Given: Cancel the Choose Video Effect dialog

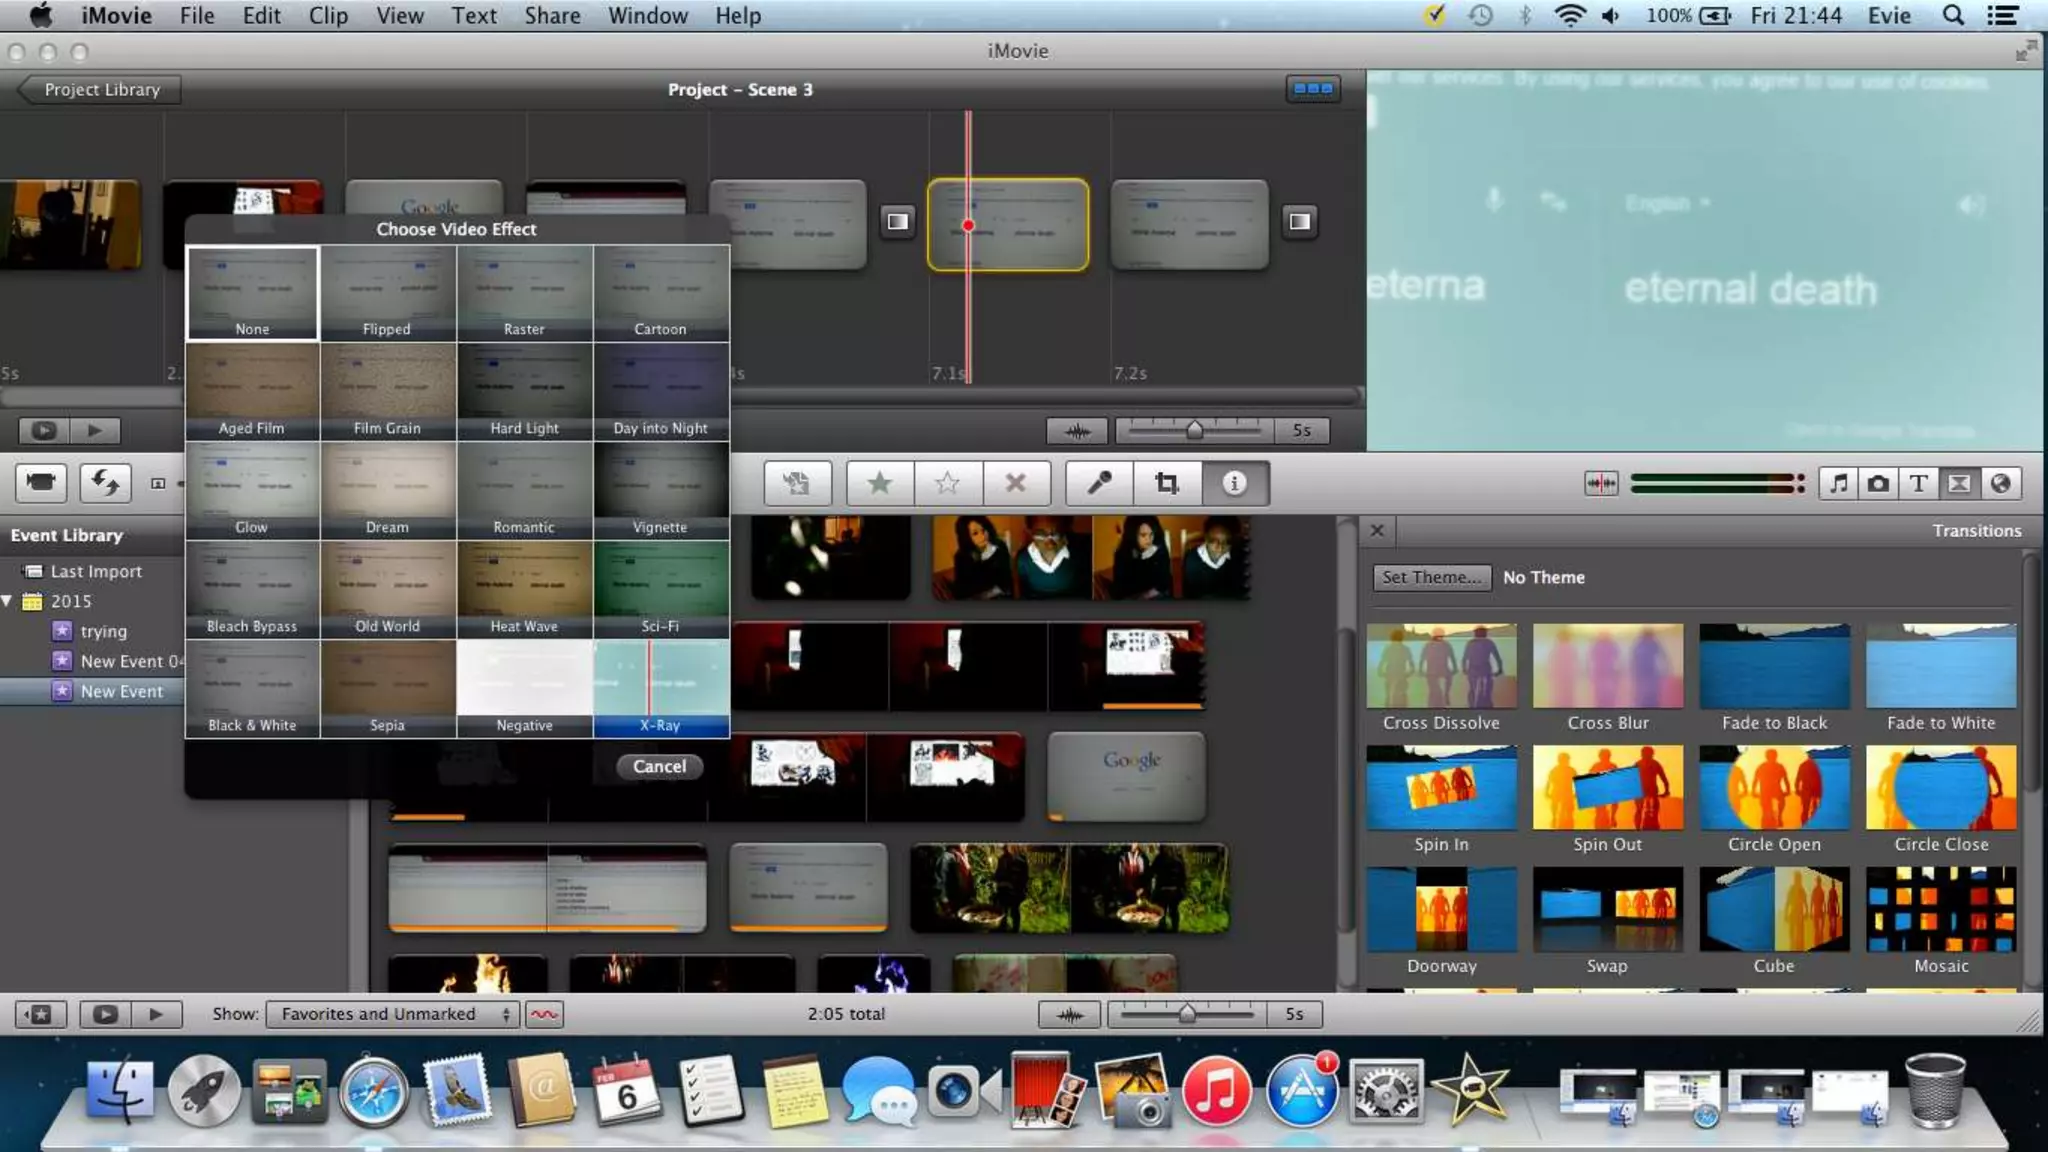Looking at the screenshot, I should click(x=659, y=767).
